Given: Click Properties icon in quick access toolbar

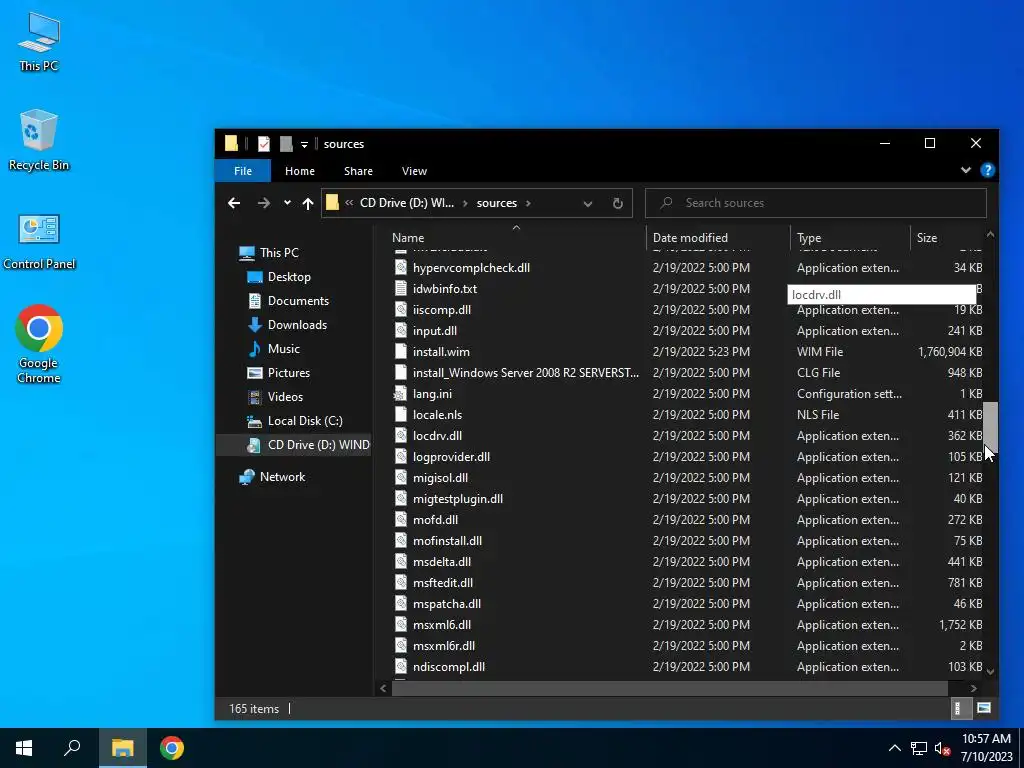Looking at the screenshot, I should pyautogui.click(x=264, y=144).
